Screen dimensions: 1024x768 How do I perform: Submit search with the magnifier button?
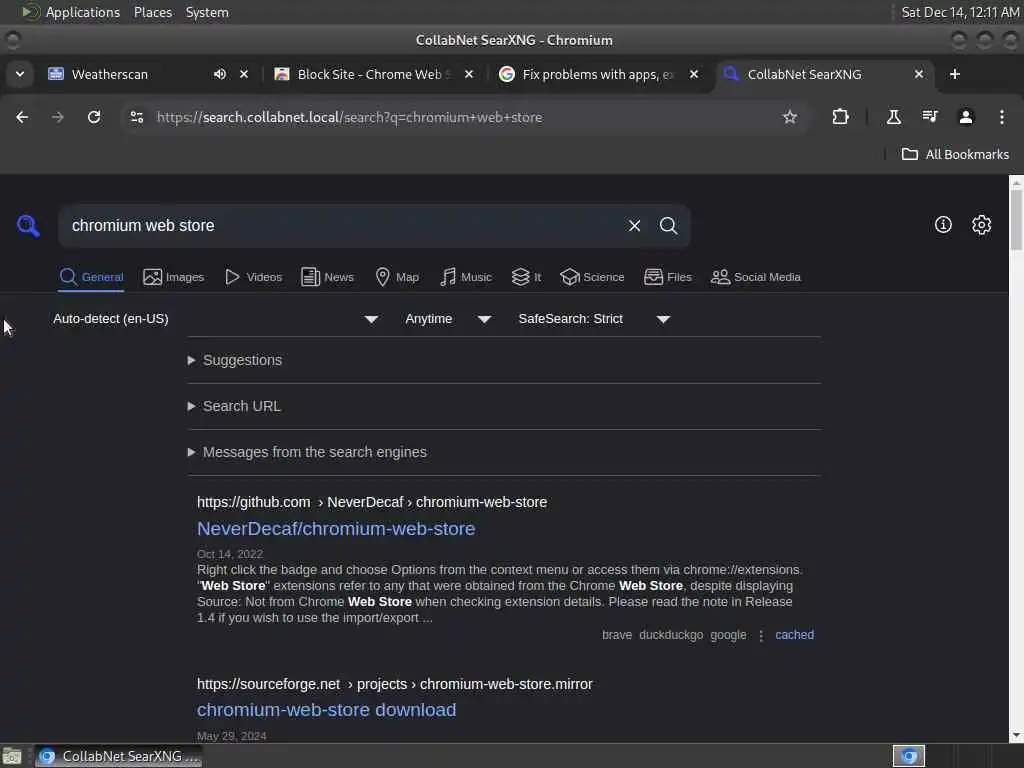(668, 226)
